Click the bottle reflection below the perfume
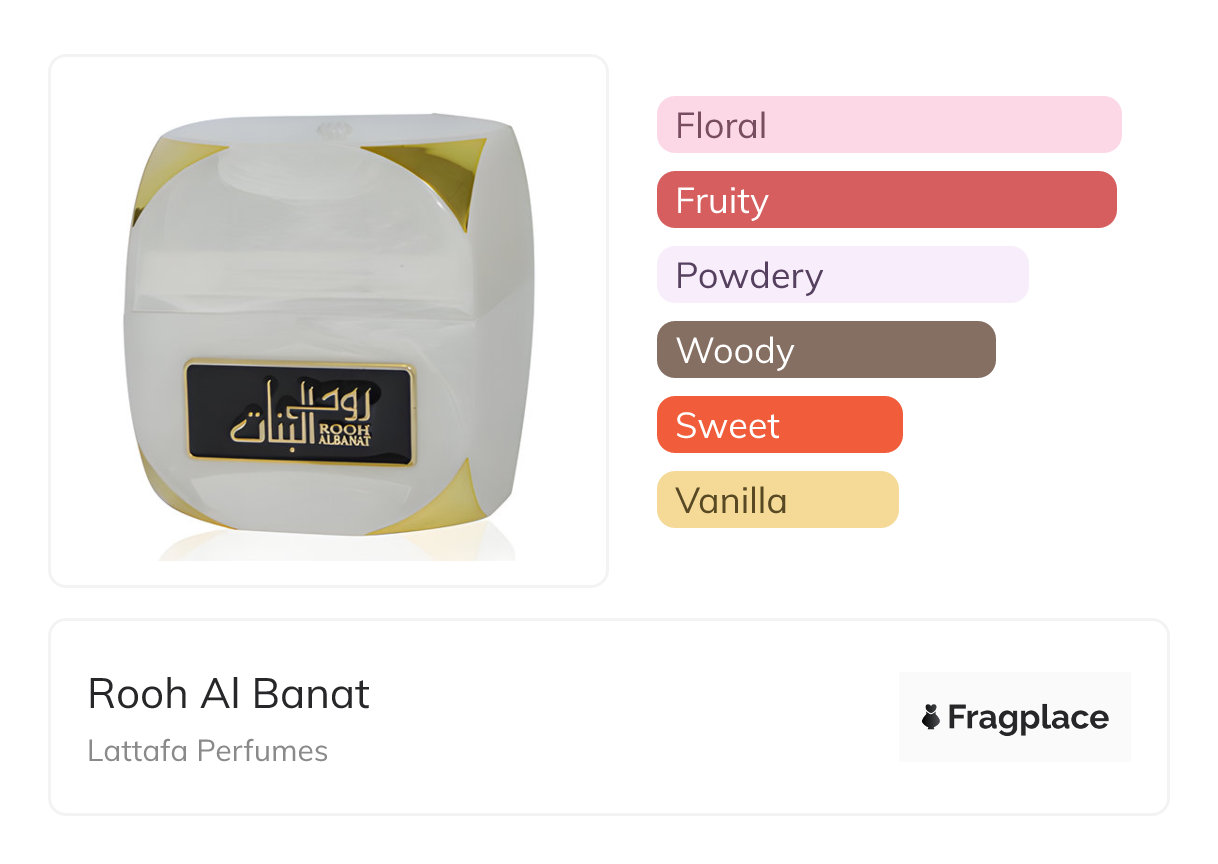1218x864 pixels. click(335, 546)
